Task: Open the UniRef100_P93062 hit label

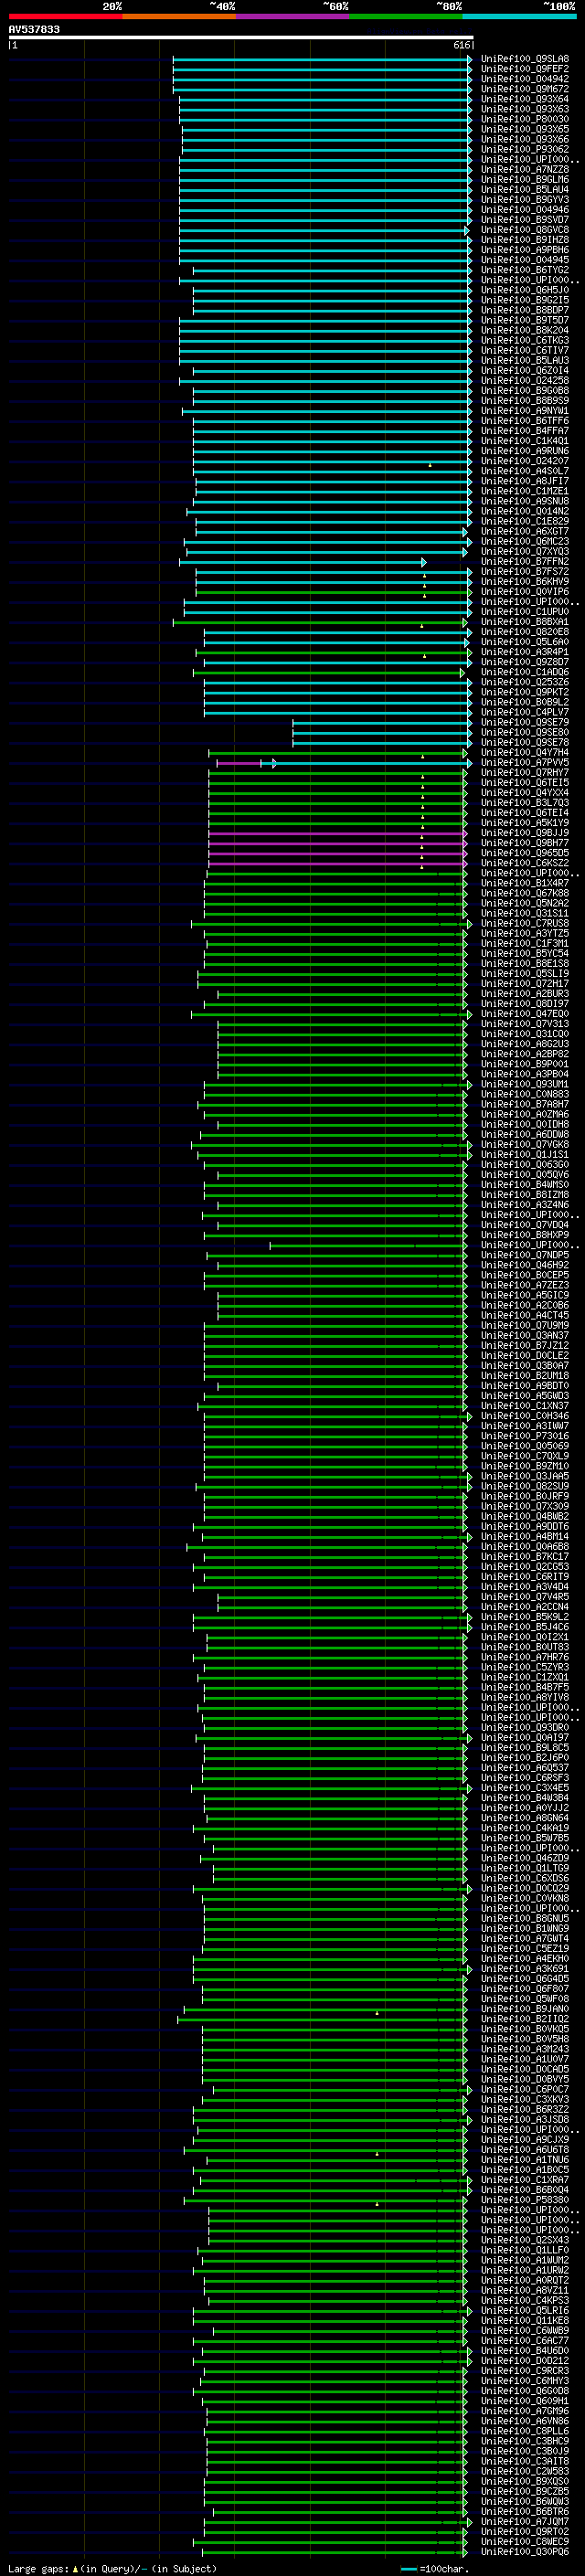Action: coord(525,149)
